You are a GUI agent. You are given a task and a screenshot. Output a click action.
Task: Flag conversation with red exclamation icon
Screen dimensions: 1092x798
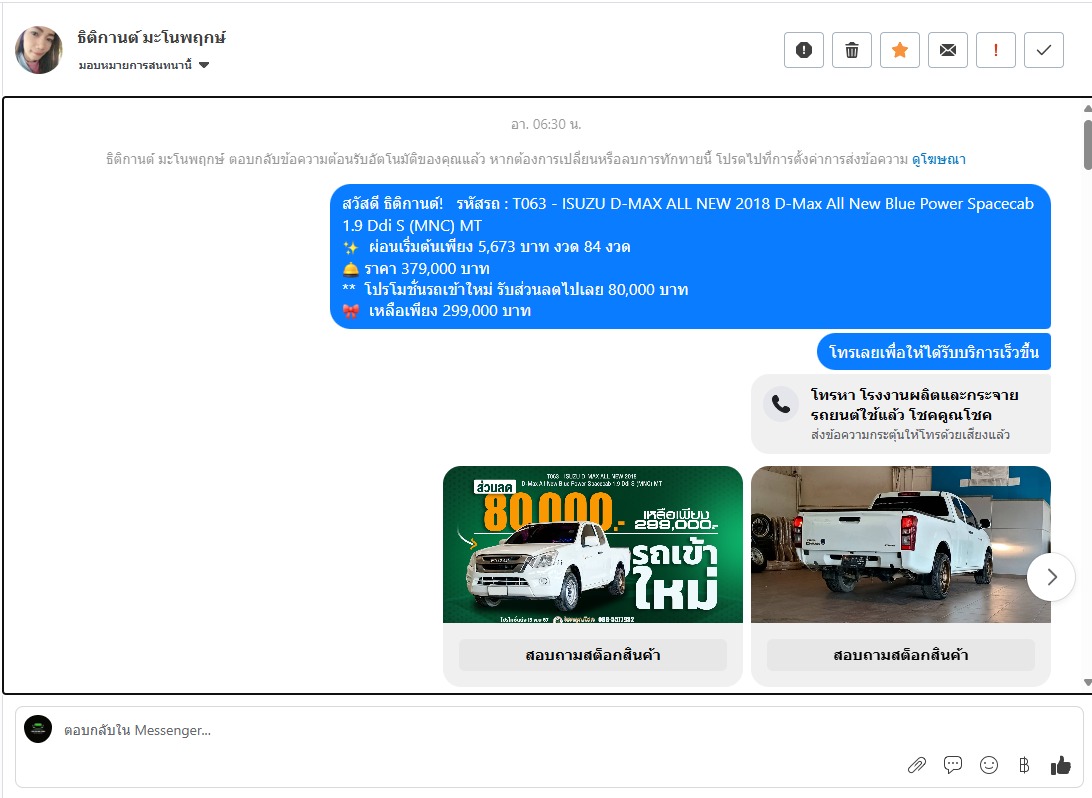[996, 50]
